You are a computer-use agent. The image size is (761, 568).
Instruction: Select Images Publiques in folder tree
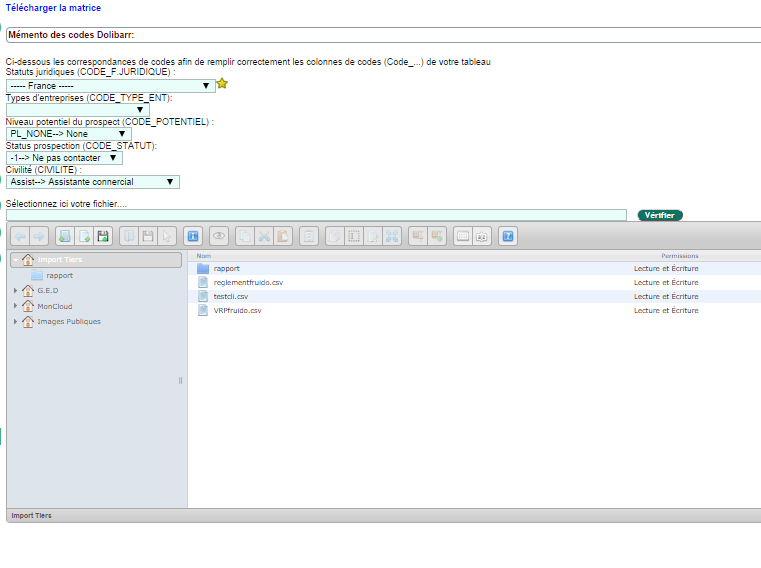point(69,321)
